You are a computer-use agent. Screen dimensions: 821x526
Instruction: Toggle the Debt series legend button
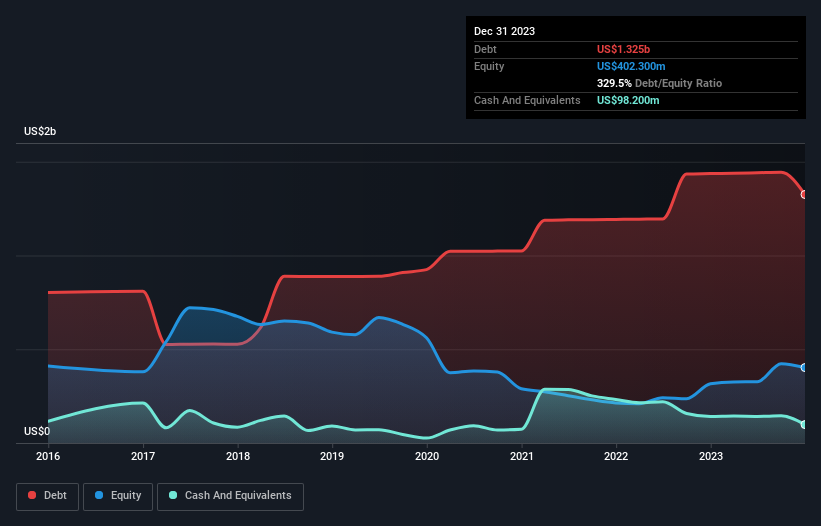pos(48,496)
